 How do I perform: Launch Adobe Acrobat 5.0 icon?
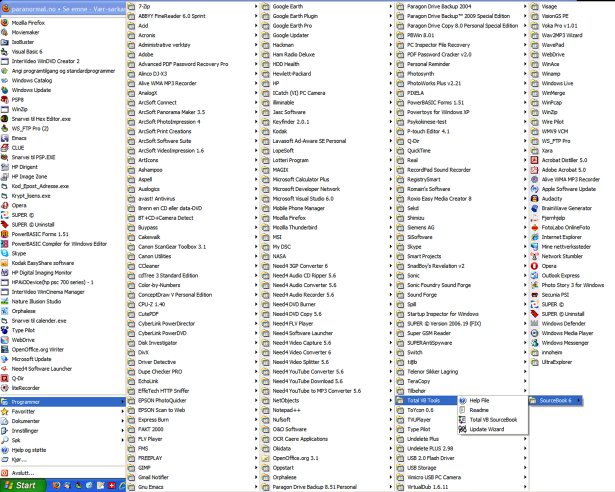pyautogui.click(x=534, y=170)
